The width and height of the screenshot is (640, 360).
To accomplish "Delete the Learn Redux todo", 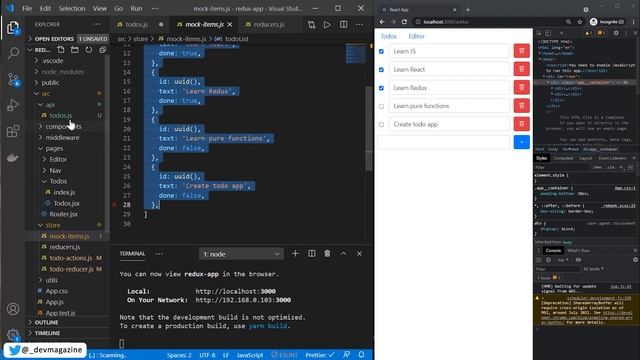I will pos(521,87).
